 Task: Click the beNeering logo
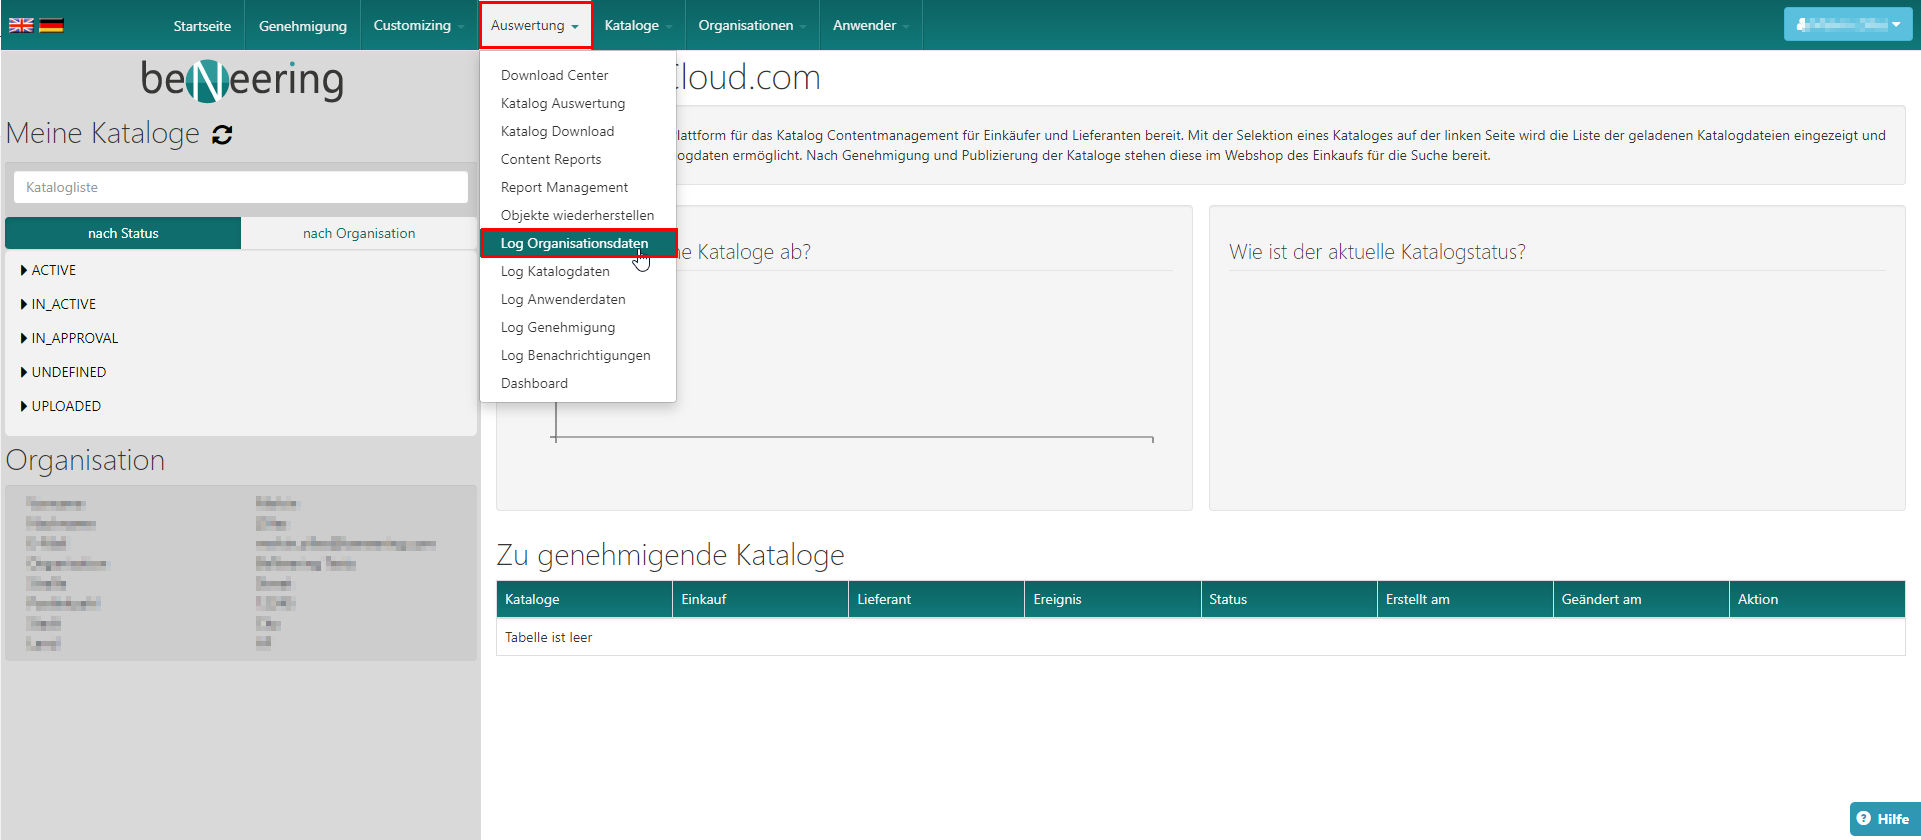[x=242, y=80]
